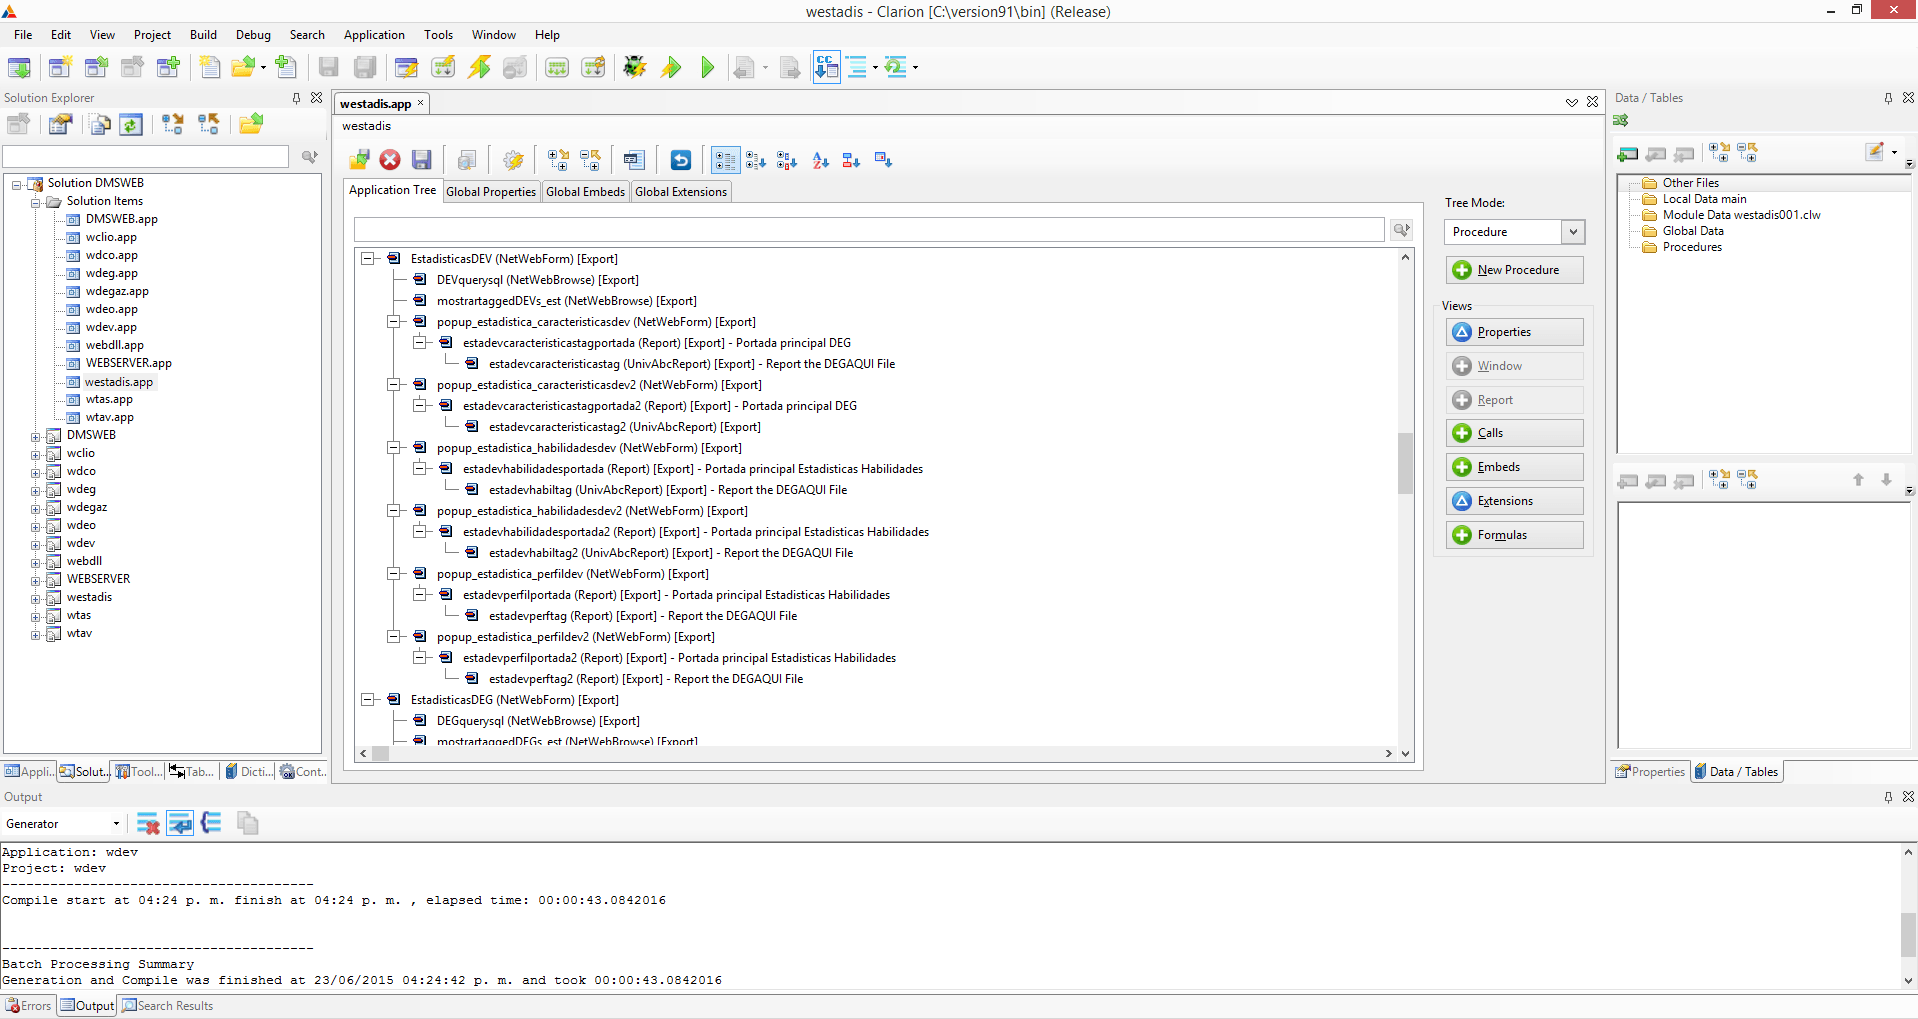Click the A-Z sort icon
The height and width of the screenshot is (1019, 1918).
[820, 160]
